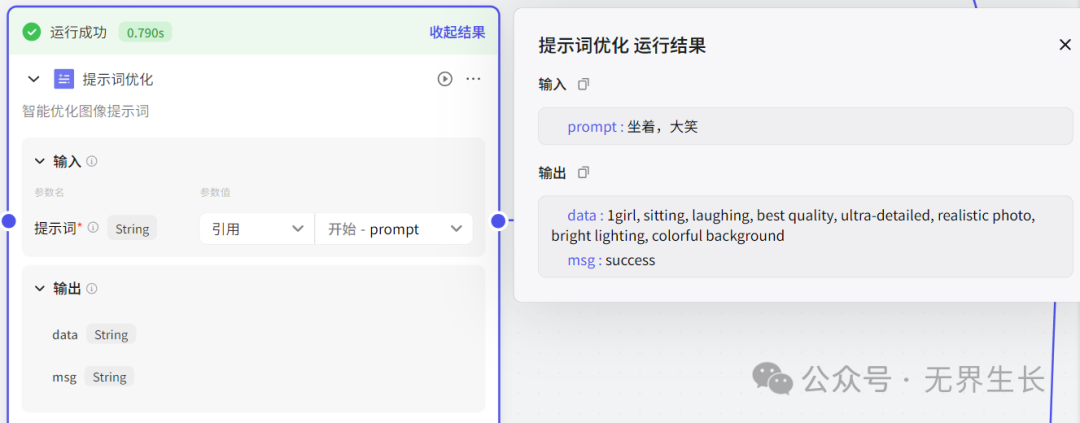Click the msg output parameter name
The width and height of the screenshot is (1080, 423).
64,377
